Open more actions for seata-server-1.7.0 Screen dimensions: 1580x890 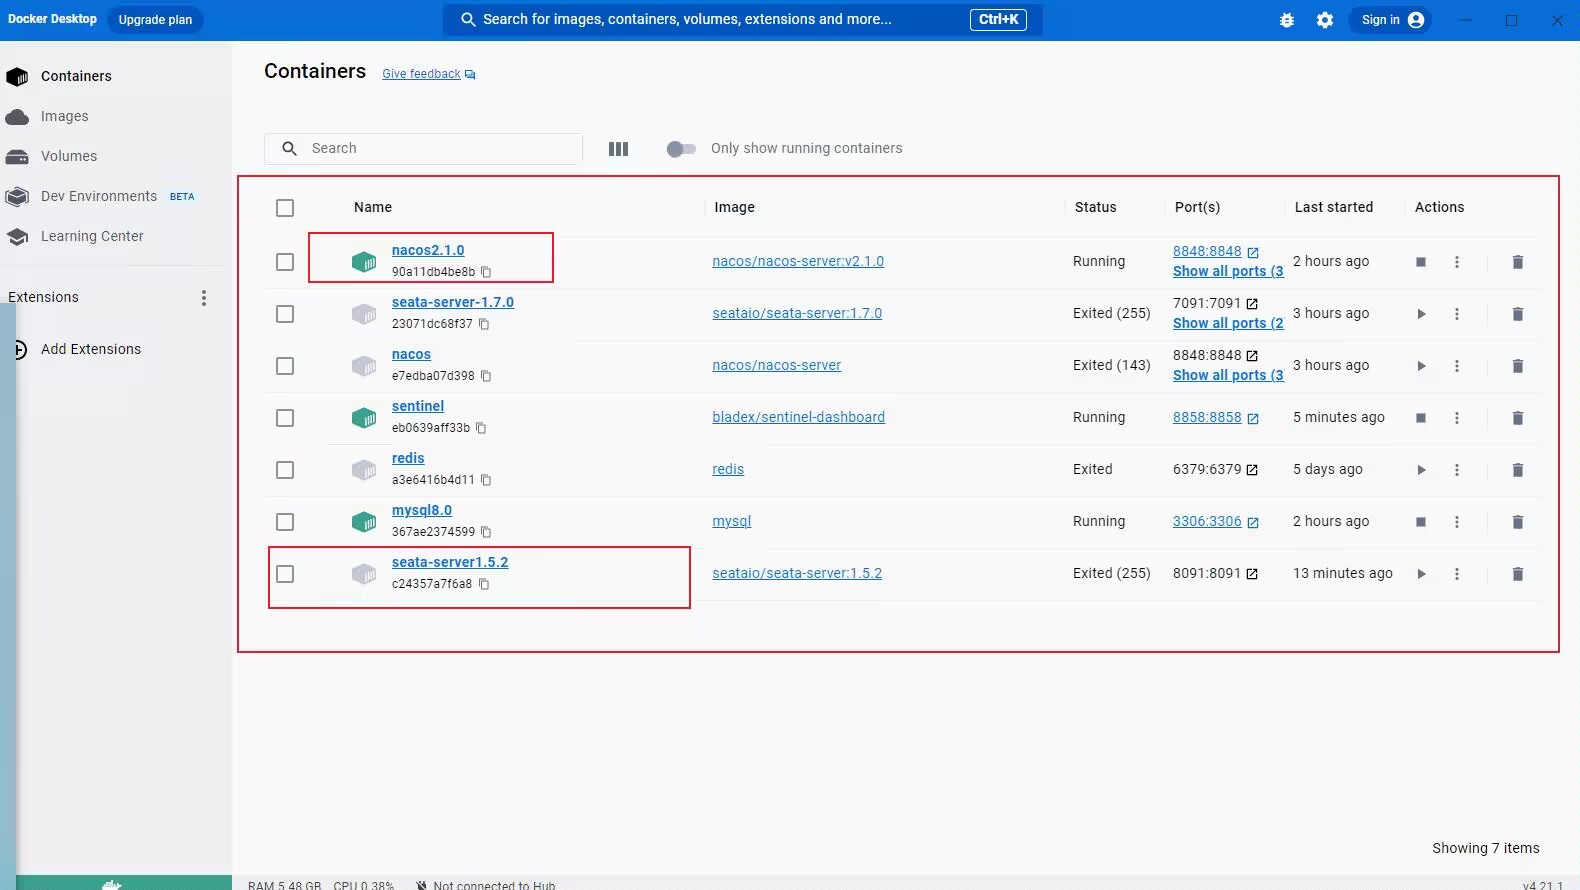click(1457, 314)
